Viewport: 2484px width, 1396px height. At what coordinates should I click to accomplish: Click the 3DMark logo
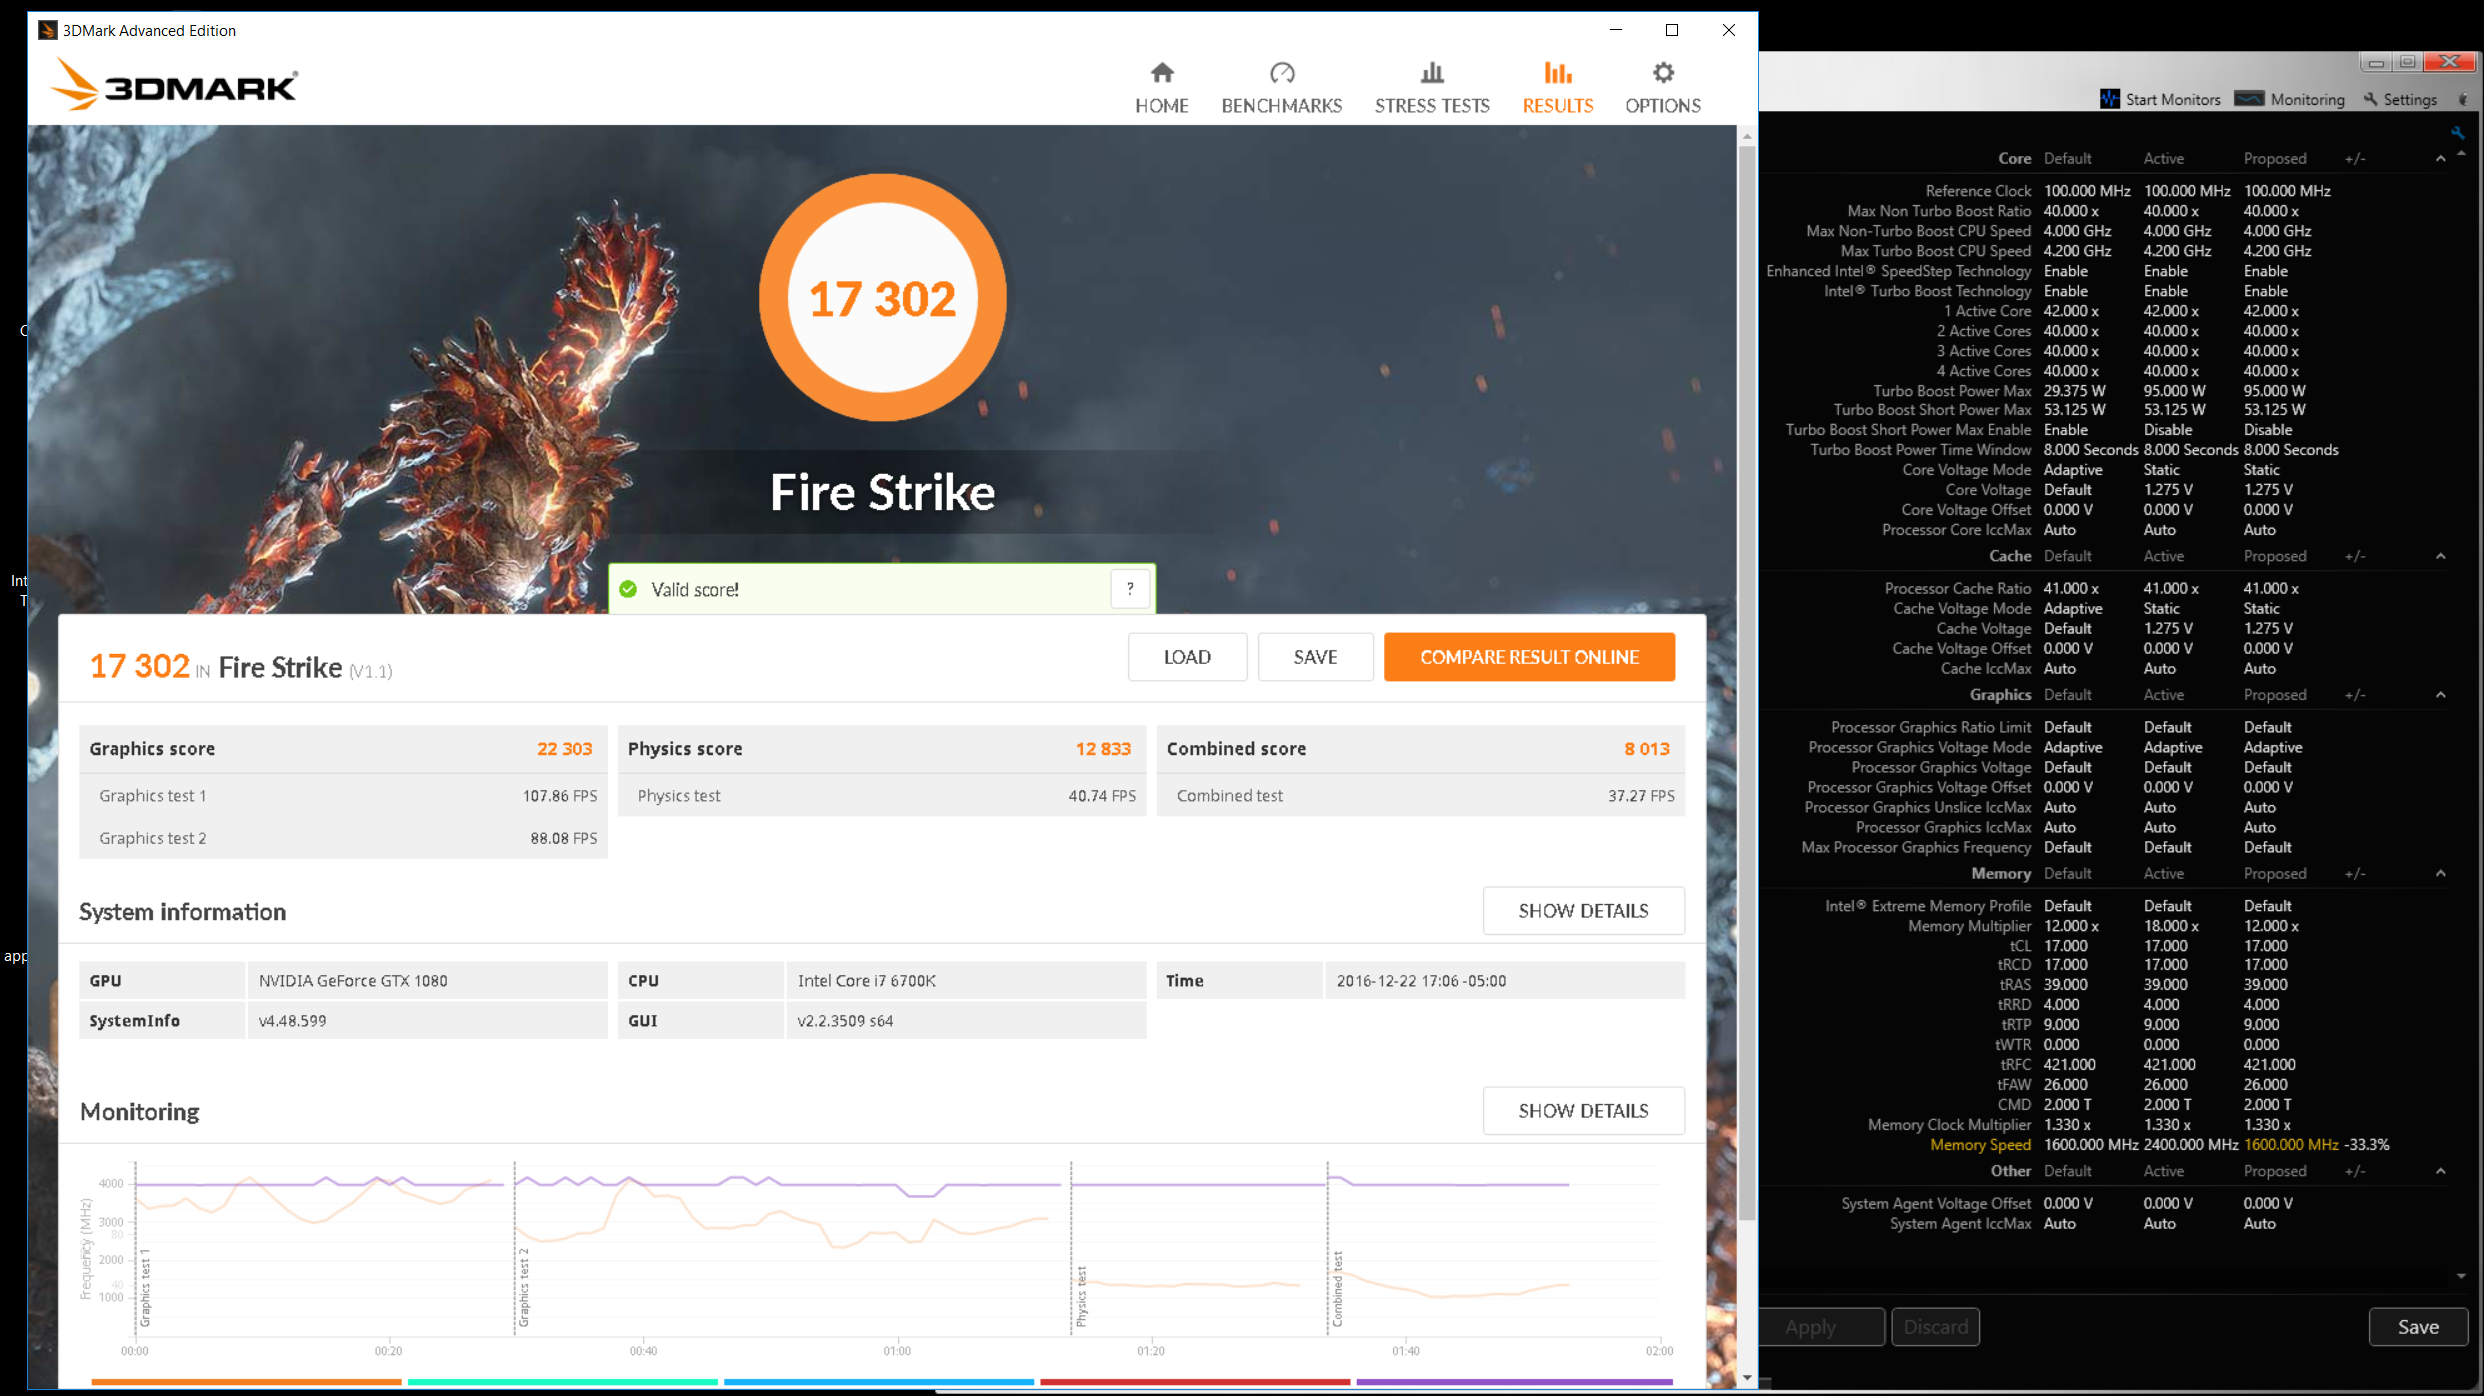174,84
